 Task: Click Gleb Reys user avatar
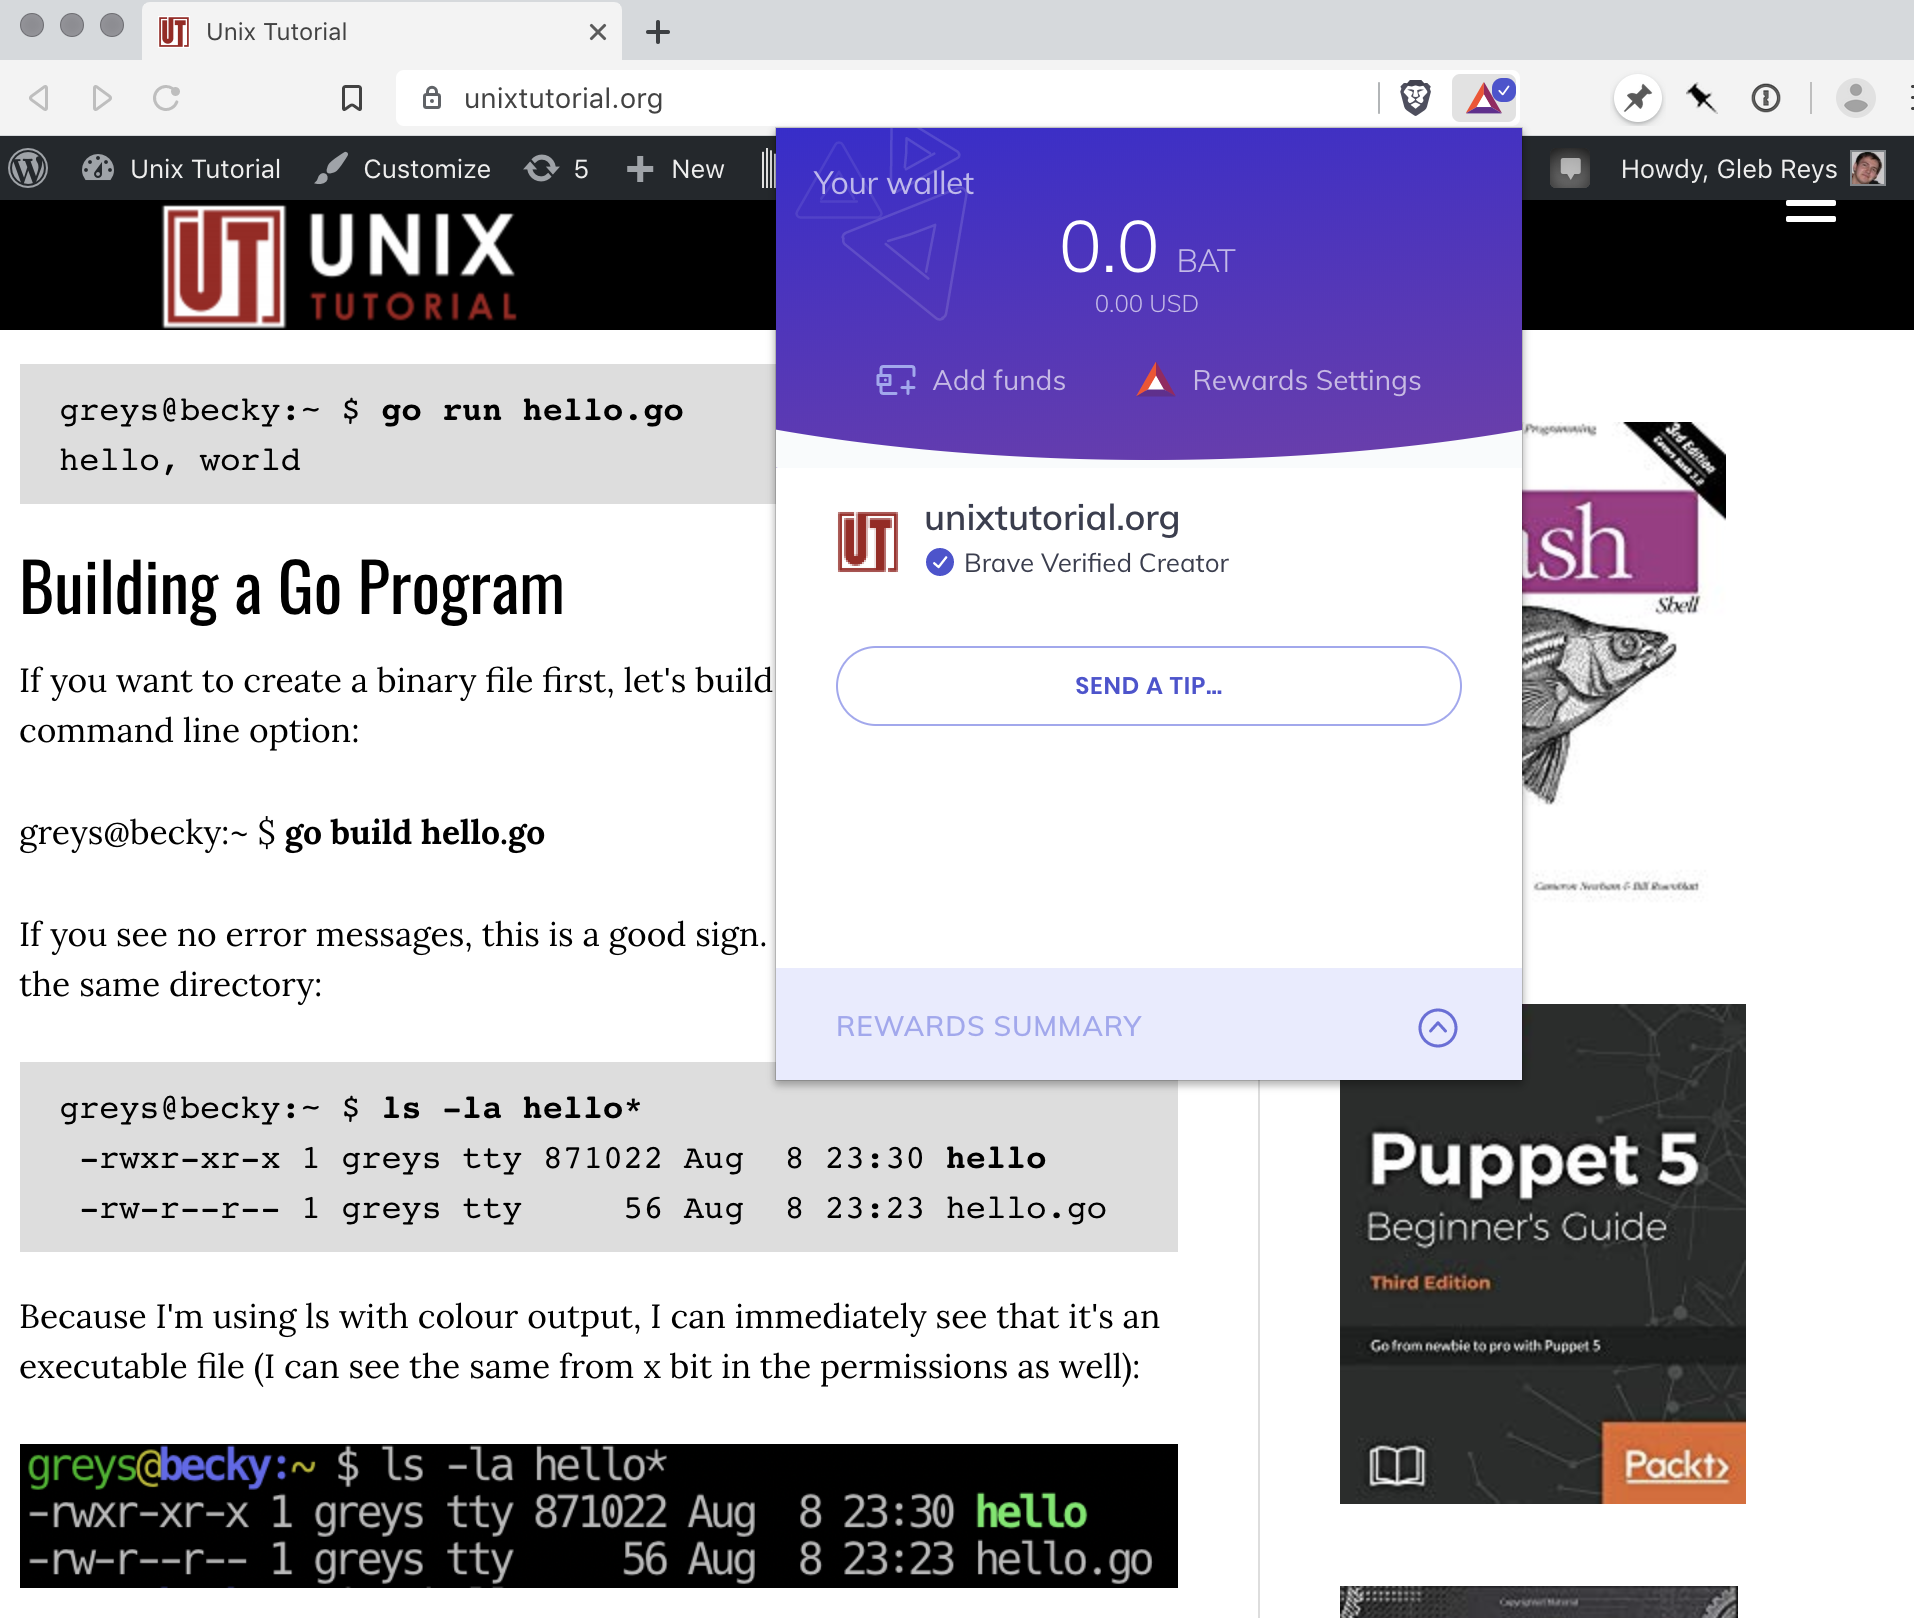coord(1867,168)
